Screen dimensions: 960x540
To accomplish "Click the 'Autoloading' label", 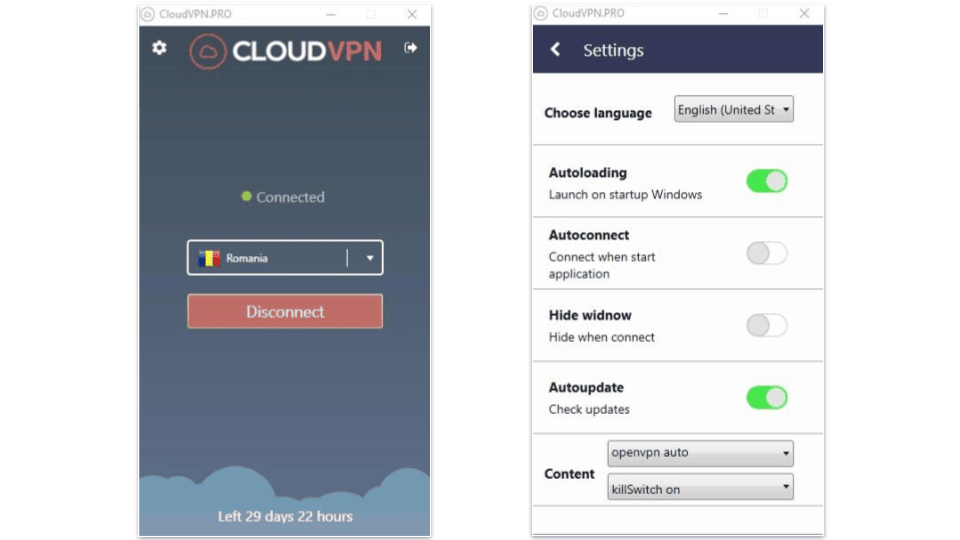I will pos(588,173).
